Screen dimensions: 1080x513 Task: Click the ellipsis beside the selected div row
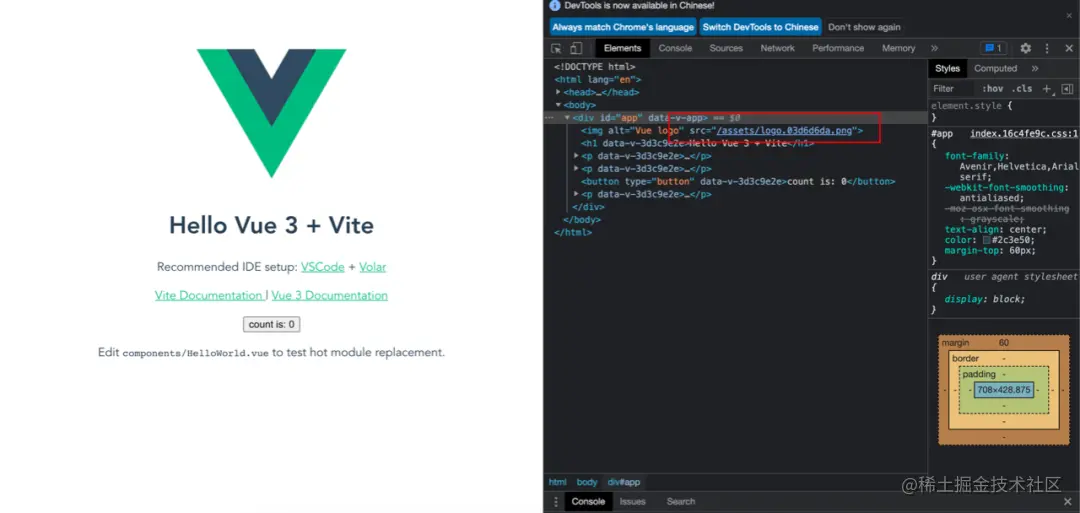[549, 118]
